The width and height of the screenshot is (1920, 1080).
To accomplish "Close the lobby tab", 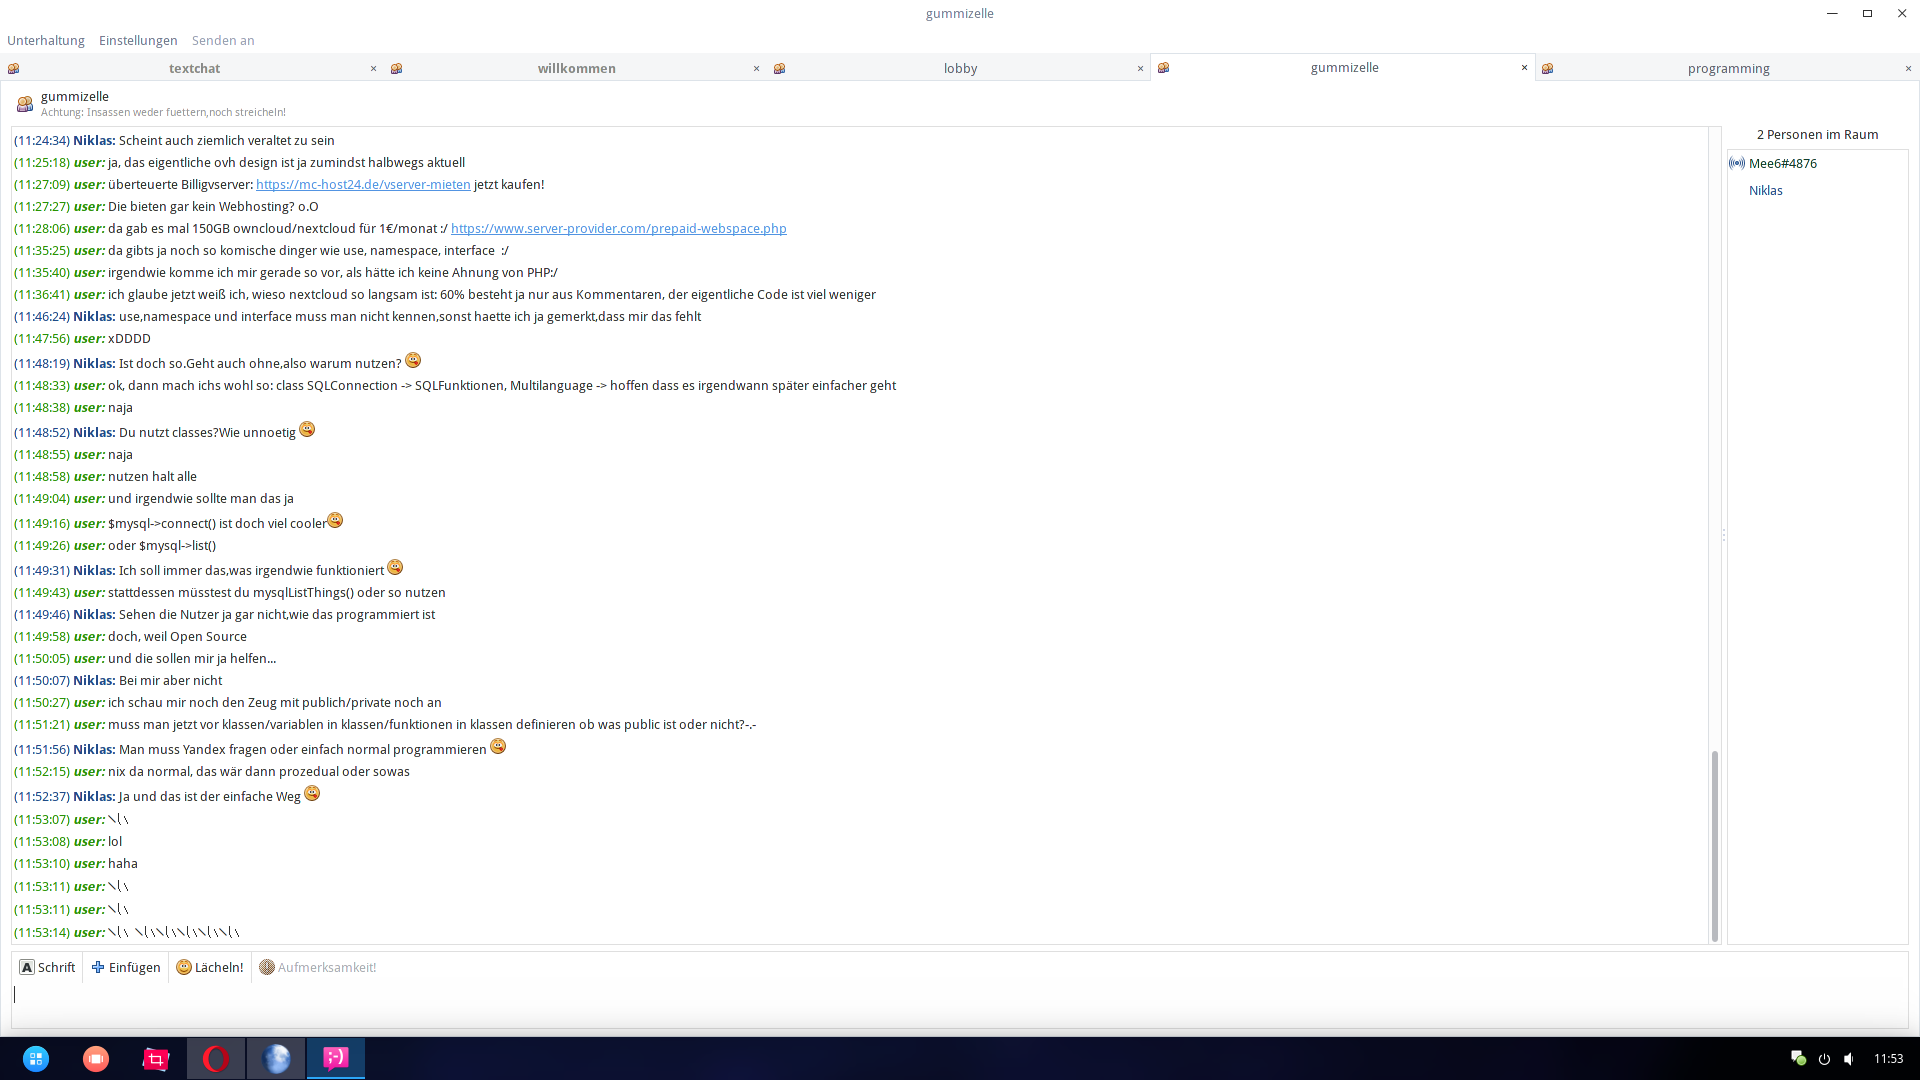I will (x=1140, y=68).
